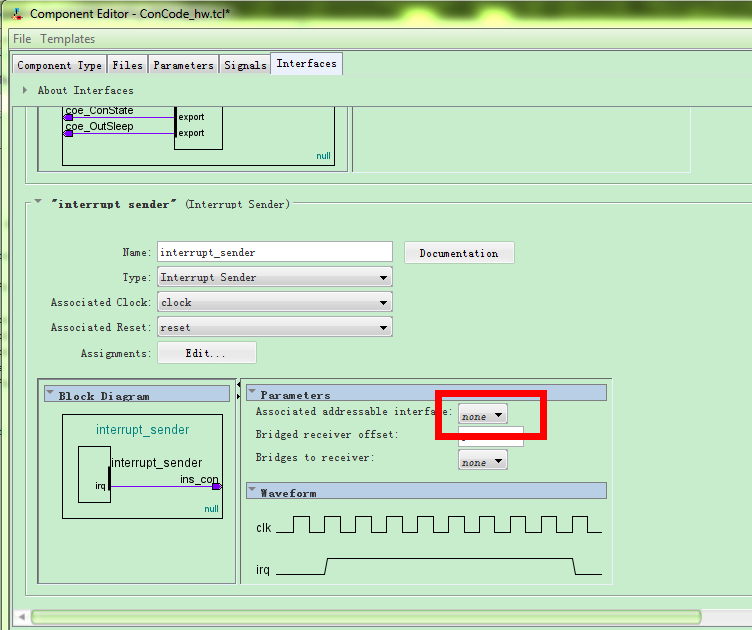
Task: Click the Bridged receiver offset field
Action: pos(491,436)
